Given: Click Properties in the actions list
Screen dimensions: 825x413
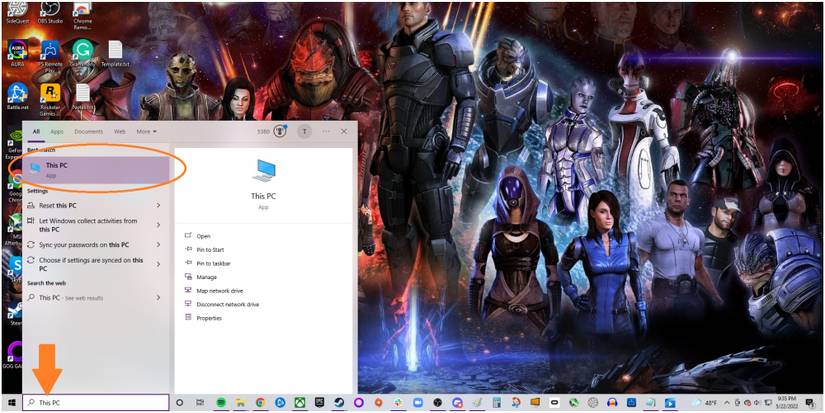Looking at the screenshot, I should pos(209,318).
